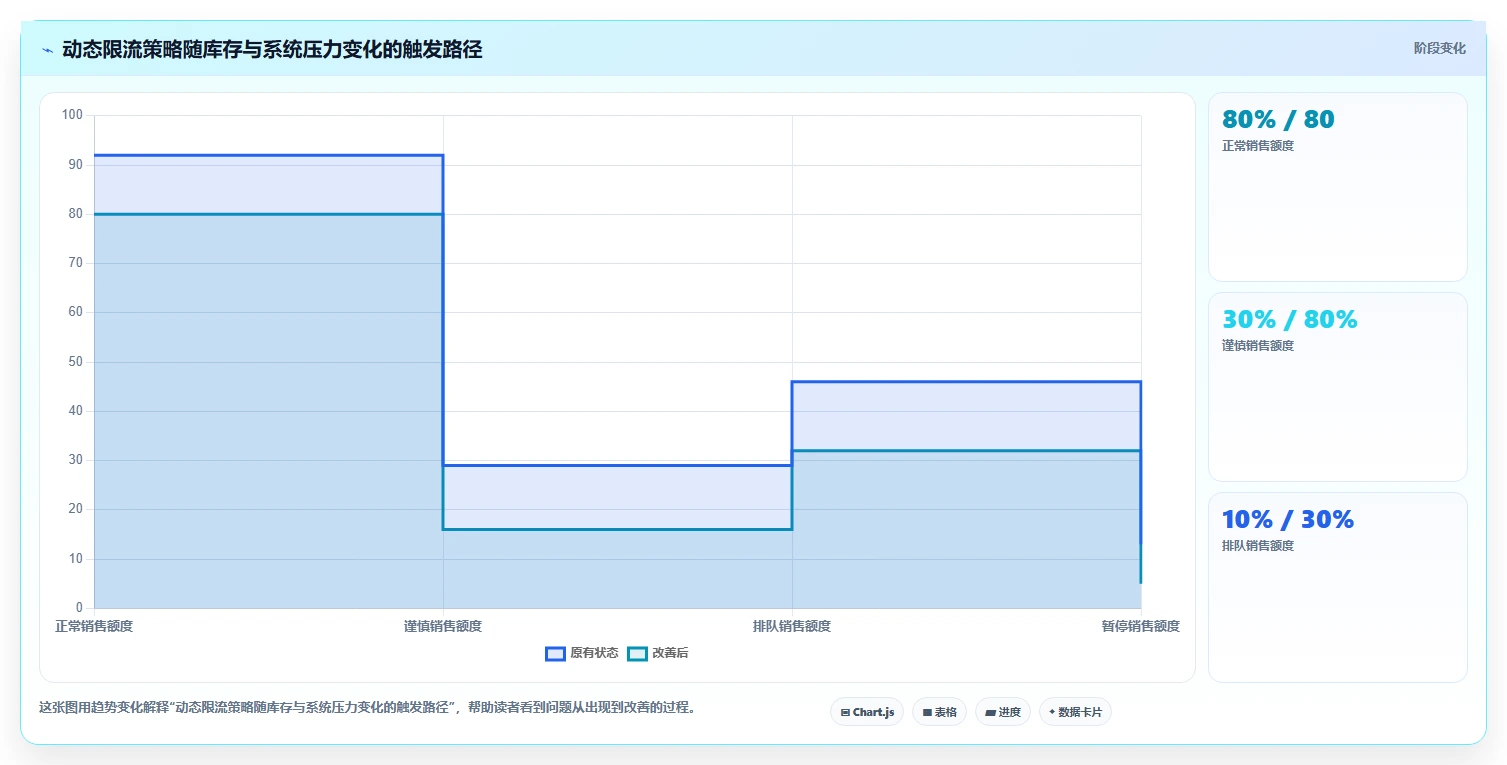
Task: Click the Chart.js tag pill
Action: coord(867,712)
